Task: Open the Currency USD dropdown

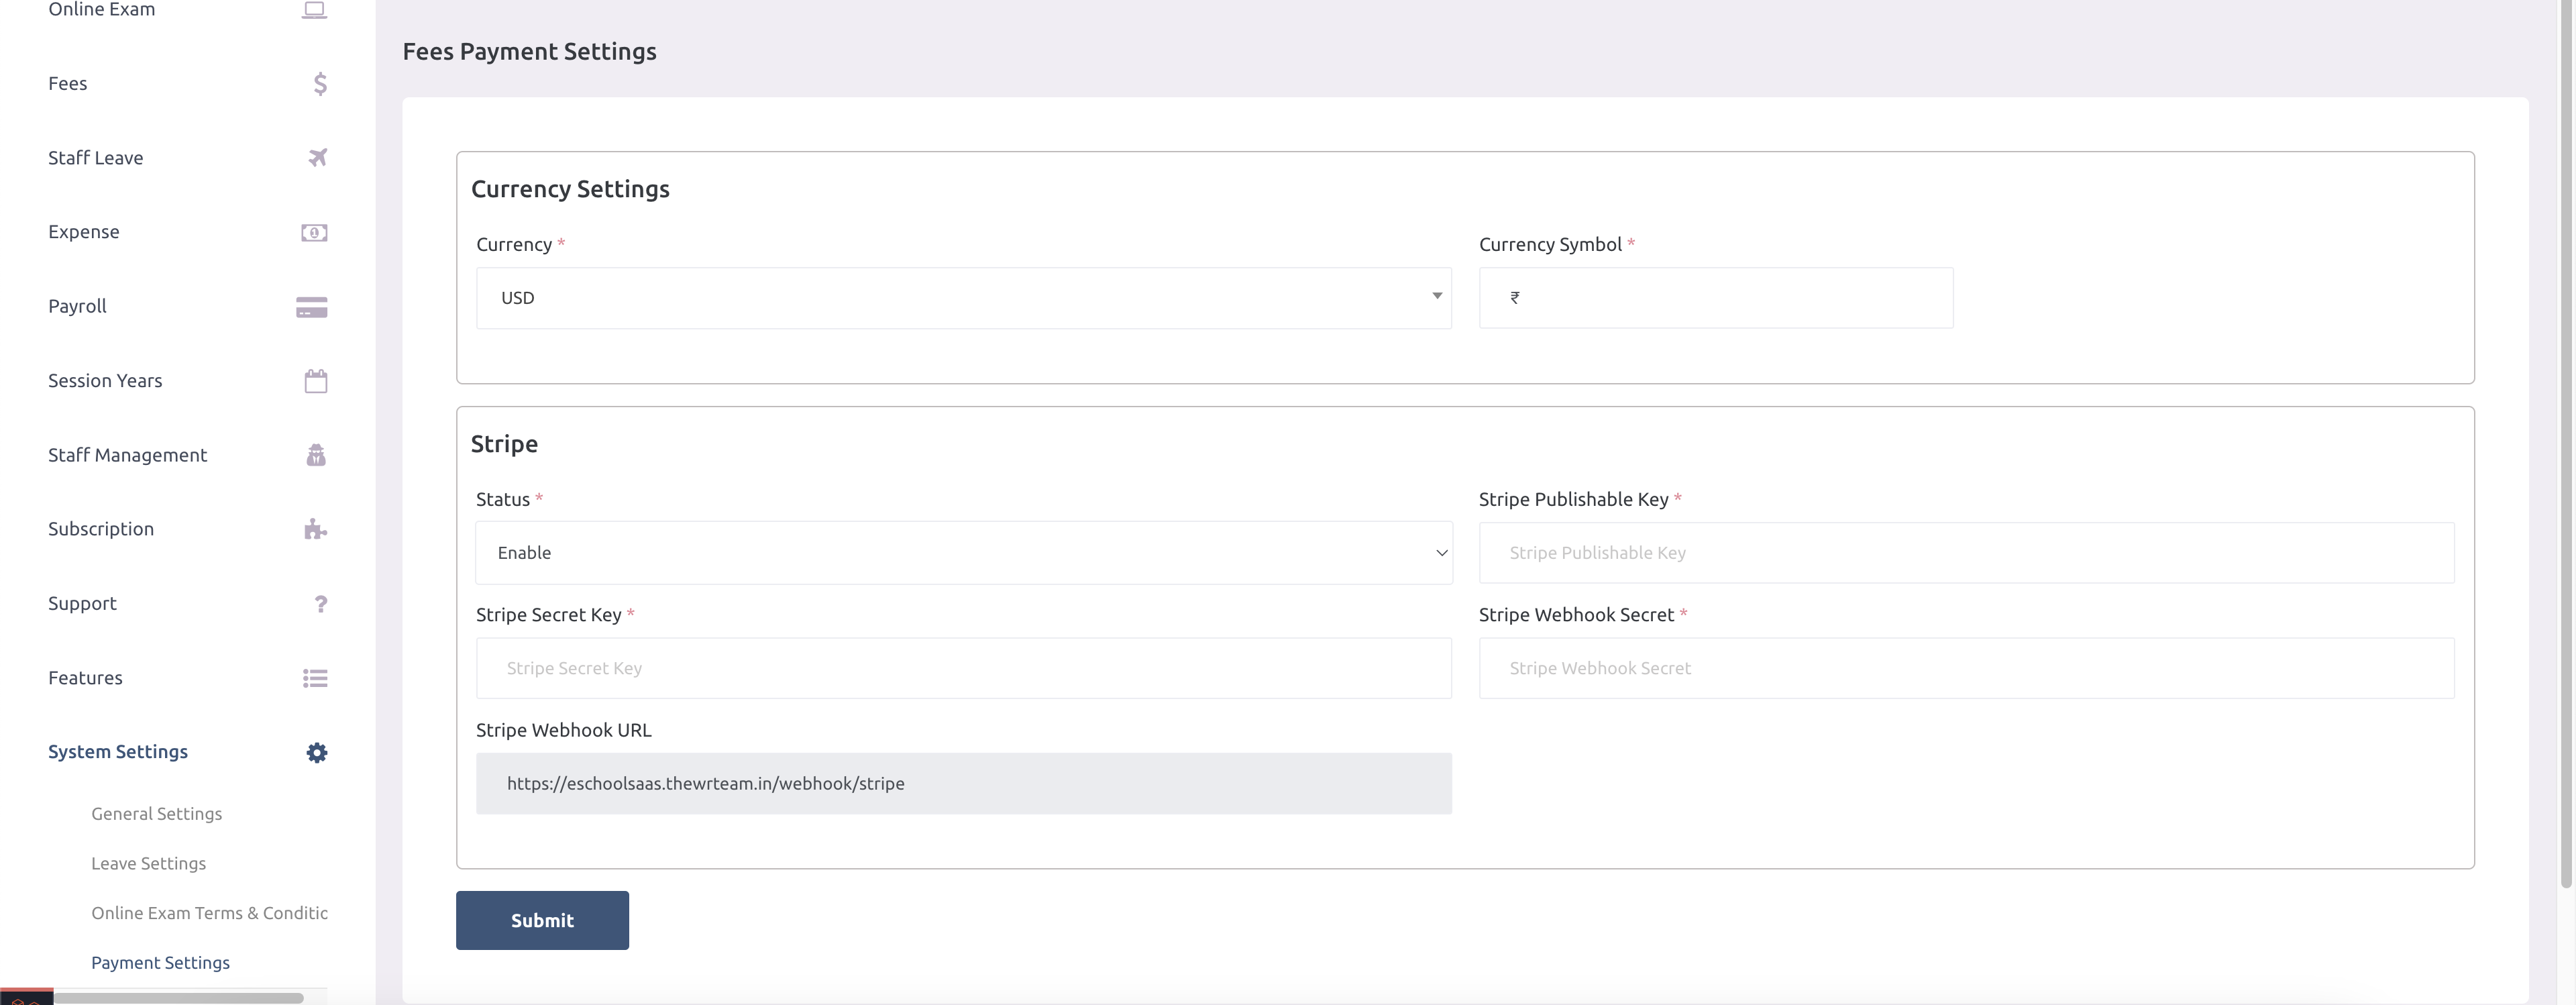Action: tap(963, 298)
